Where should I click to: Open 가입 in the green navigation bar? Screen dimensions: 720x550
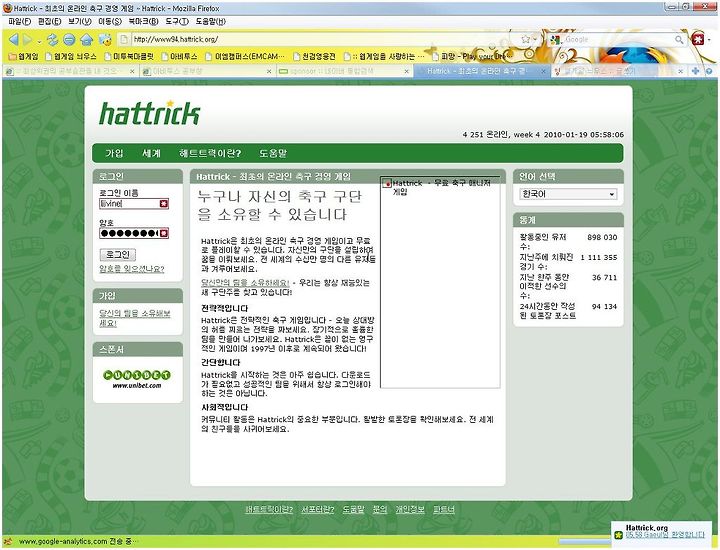click(114, 153)
